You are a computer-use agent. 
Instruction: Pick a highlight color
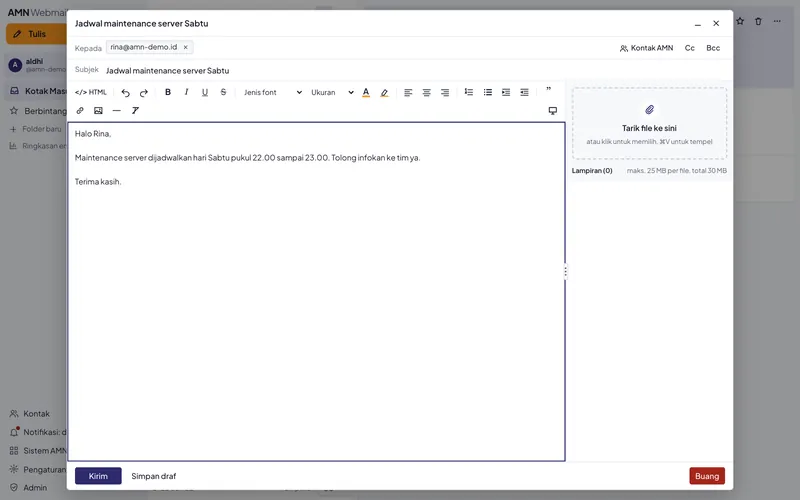click(384, 92)
